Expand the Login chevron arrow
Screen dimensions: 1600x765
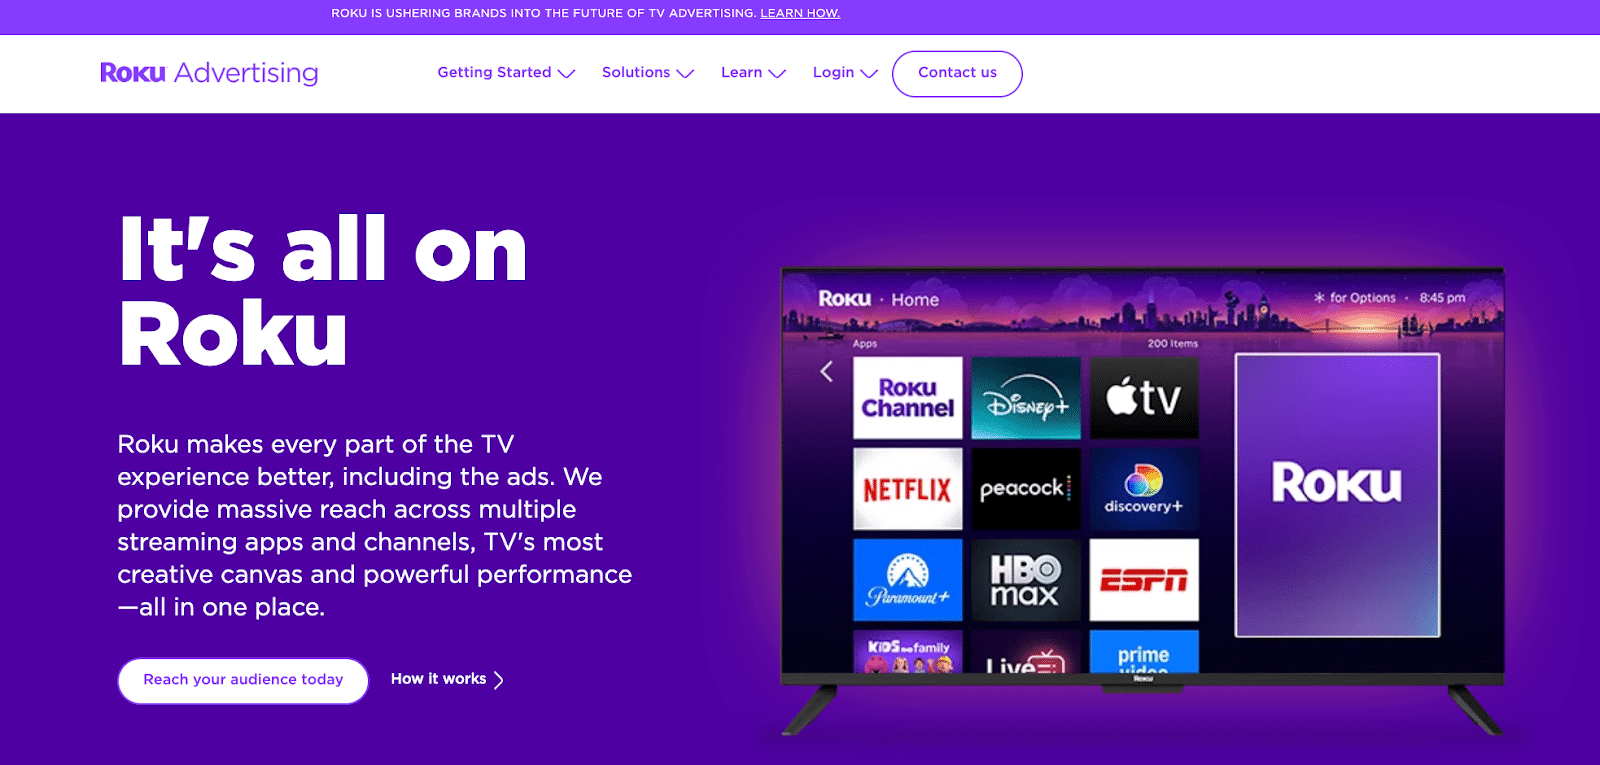pyautogui.click(x=869, y=74)
